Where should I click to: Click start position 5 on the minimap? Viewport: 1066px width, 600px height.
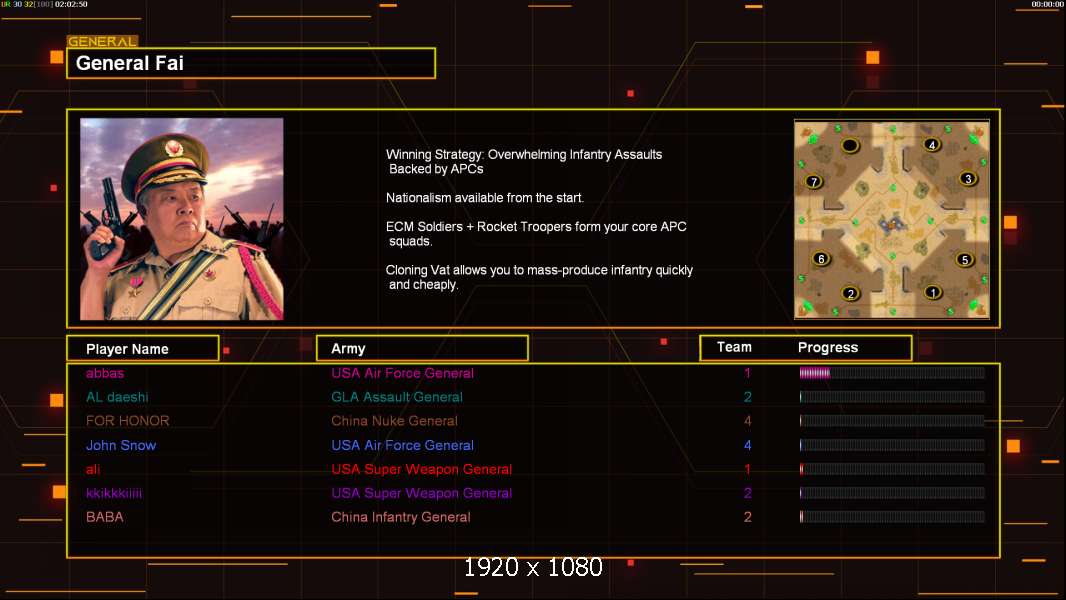(x=965, y=260)
